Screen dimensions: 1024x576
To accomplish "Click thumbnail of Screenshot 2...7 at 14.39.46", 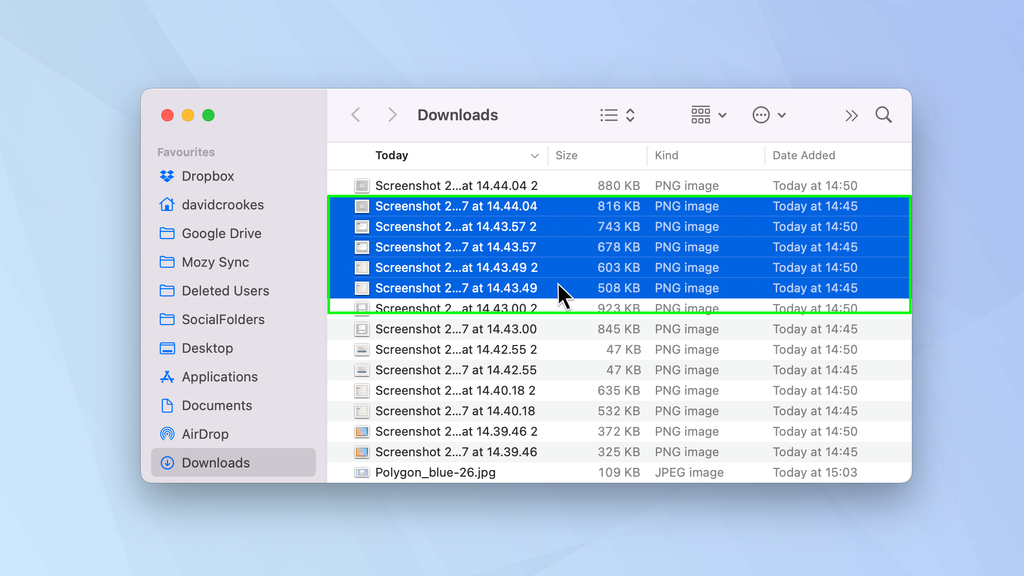I will pyautogui.click(x=362, y=452).
